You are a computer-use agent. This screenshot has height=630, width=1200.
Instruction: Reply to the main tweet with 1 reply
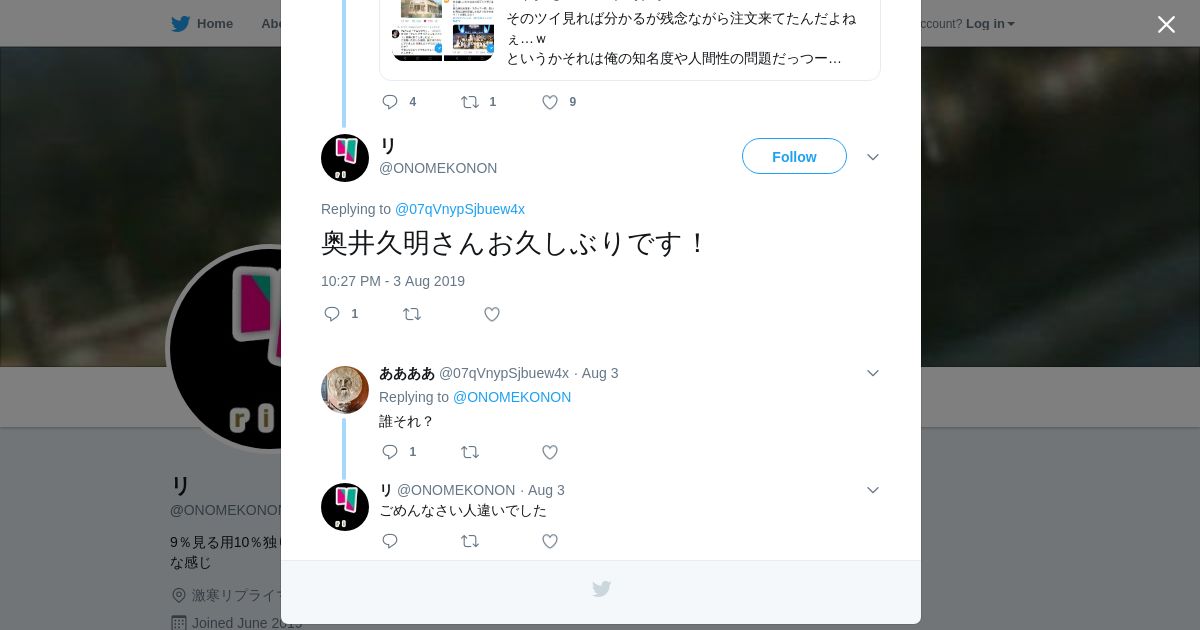(341, 314)
